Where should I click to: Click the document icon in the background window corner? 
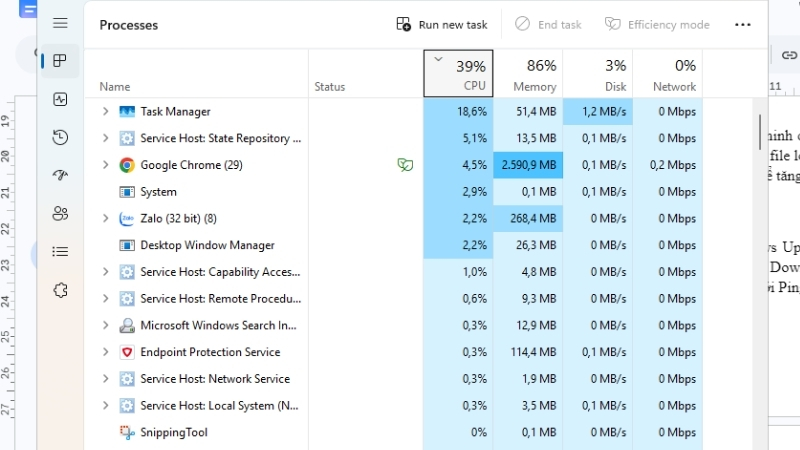[28, 9]
